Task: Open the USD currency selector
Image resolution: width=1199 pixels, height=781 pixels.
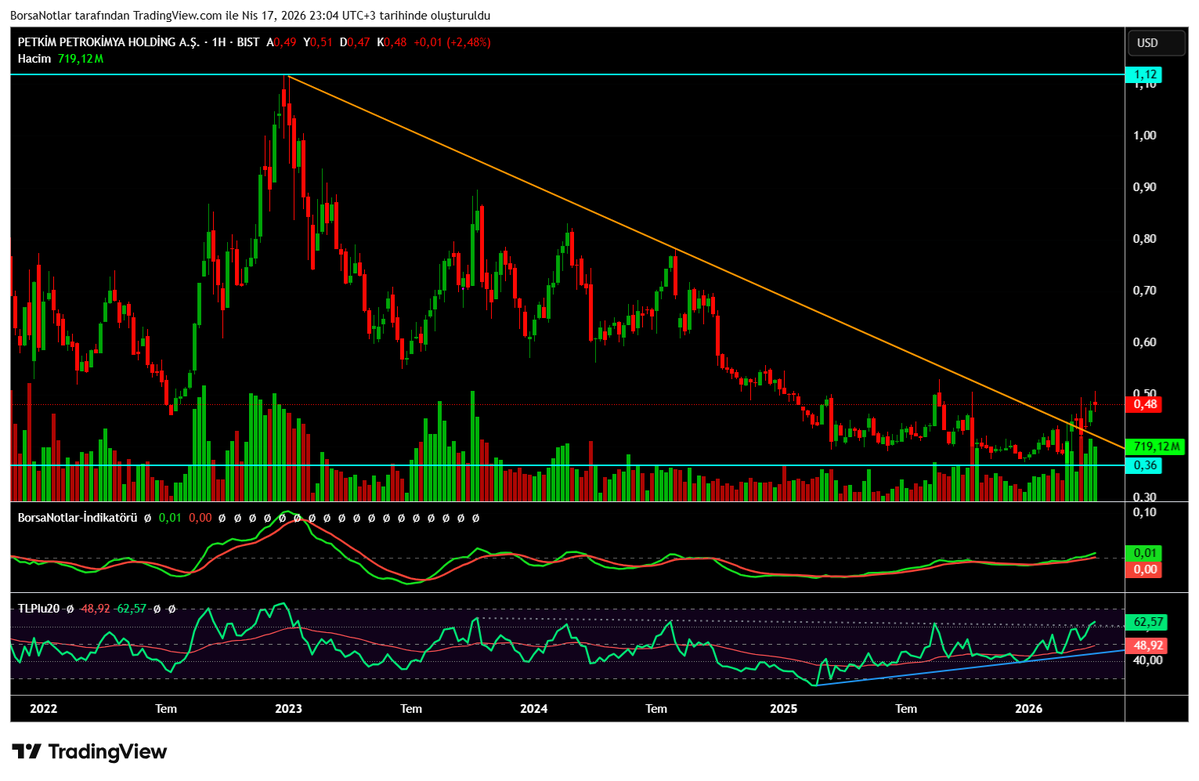Action: point(1156,43)
